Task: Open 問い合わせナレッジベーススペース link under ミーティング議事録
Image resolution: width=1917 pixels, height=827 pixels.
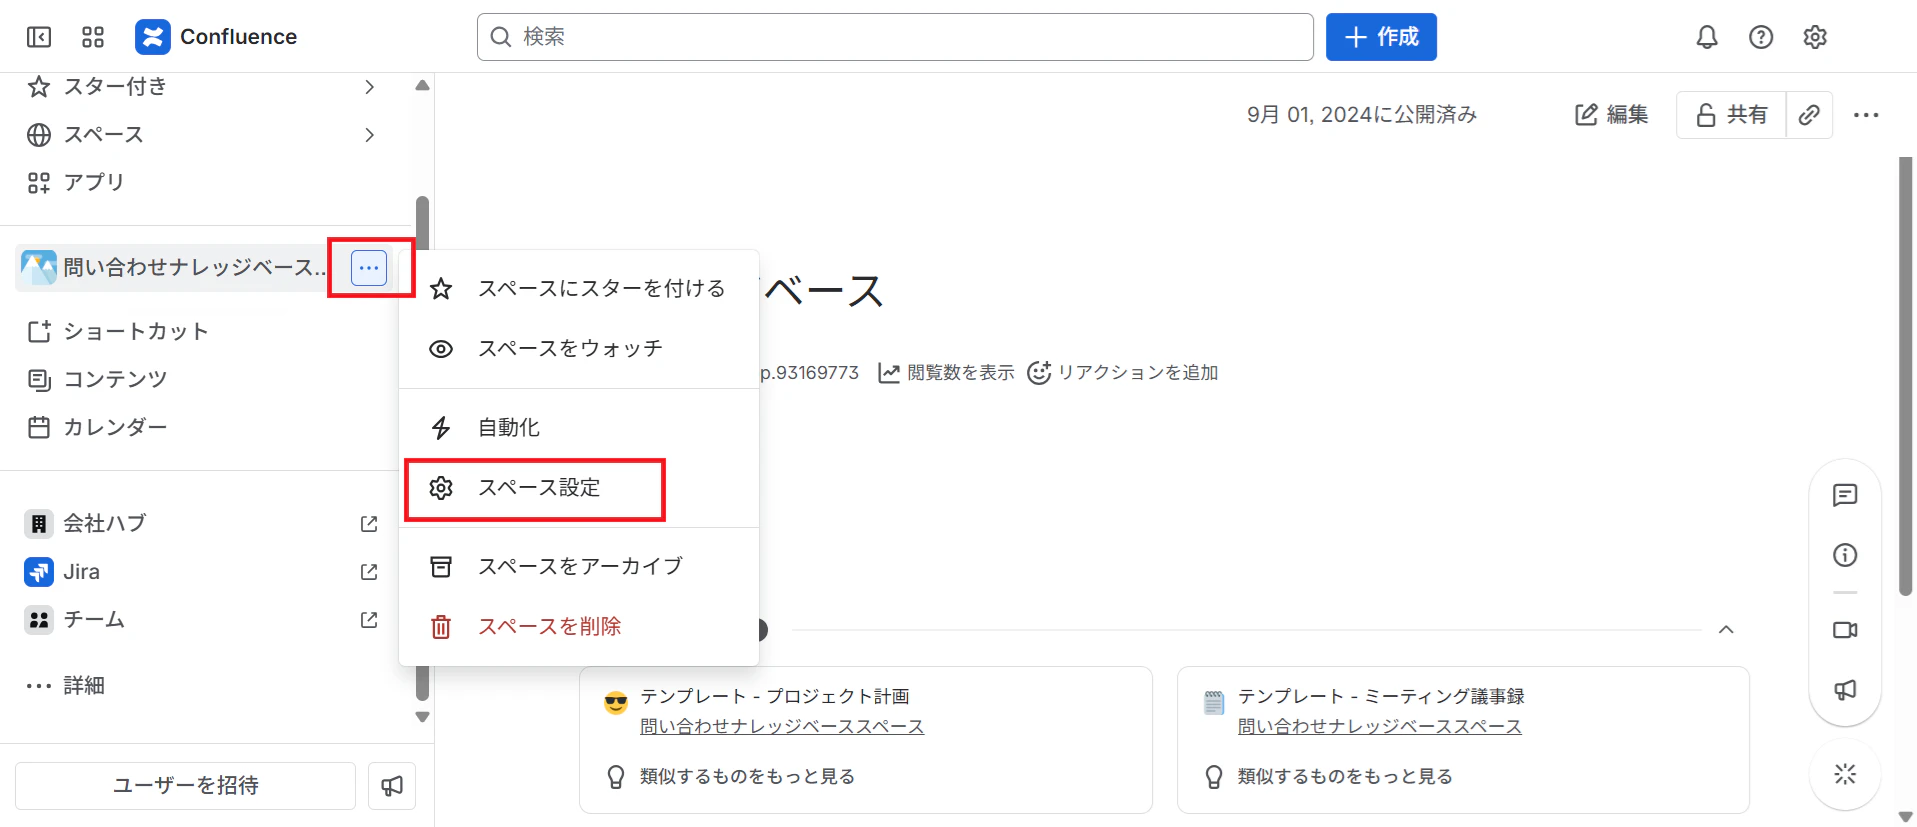Action: tap(1380, 727)
